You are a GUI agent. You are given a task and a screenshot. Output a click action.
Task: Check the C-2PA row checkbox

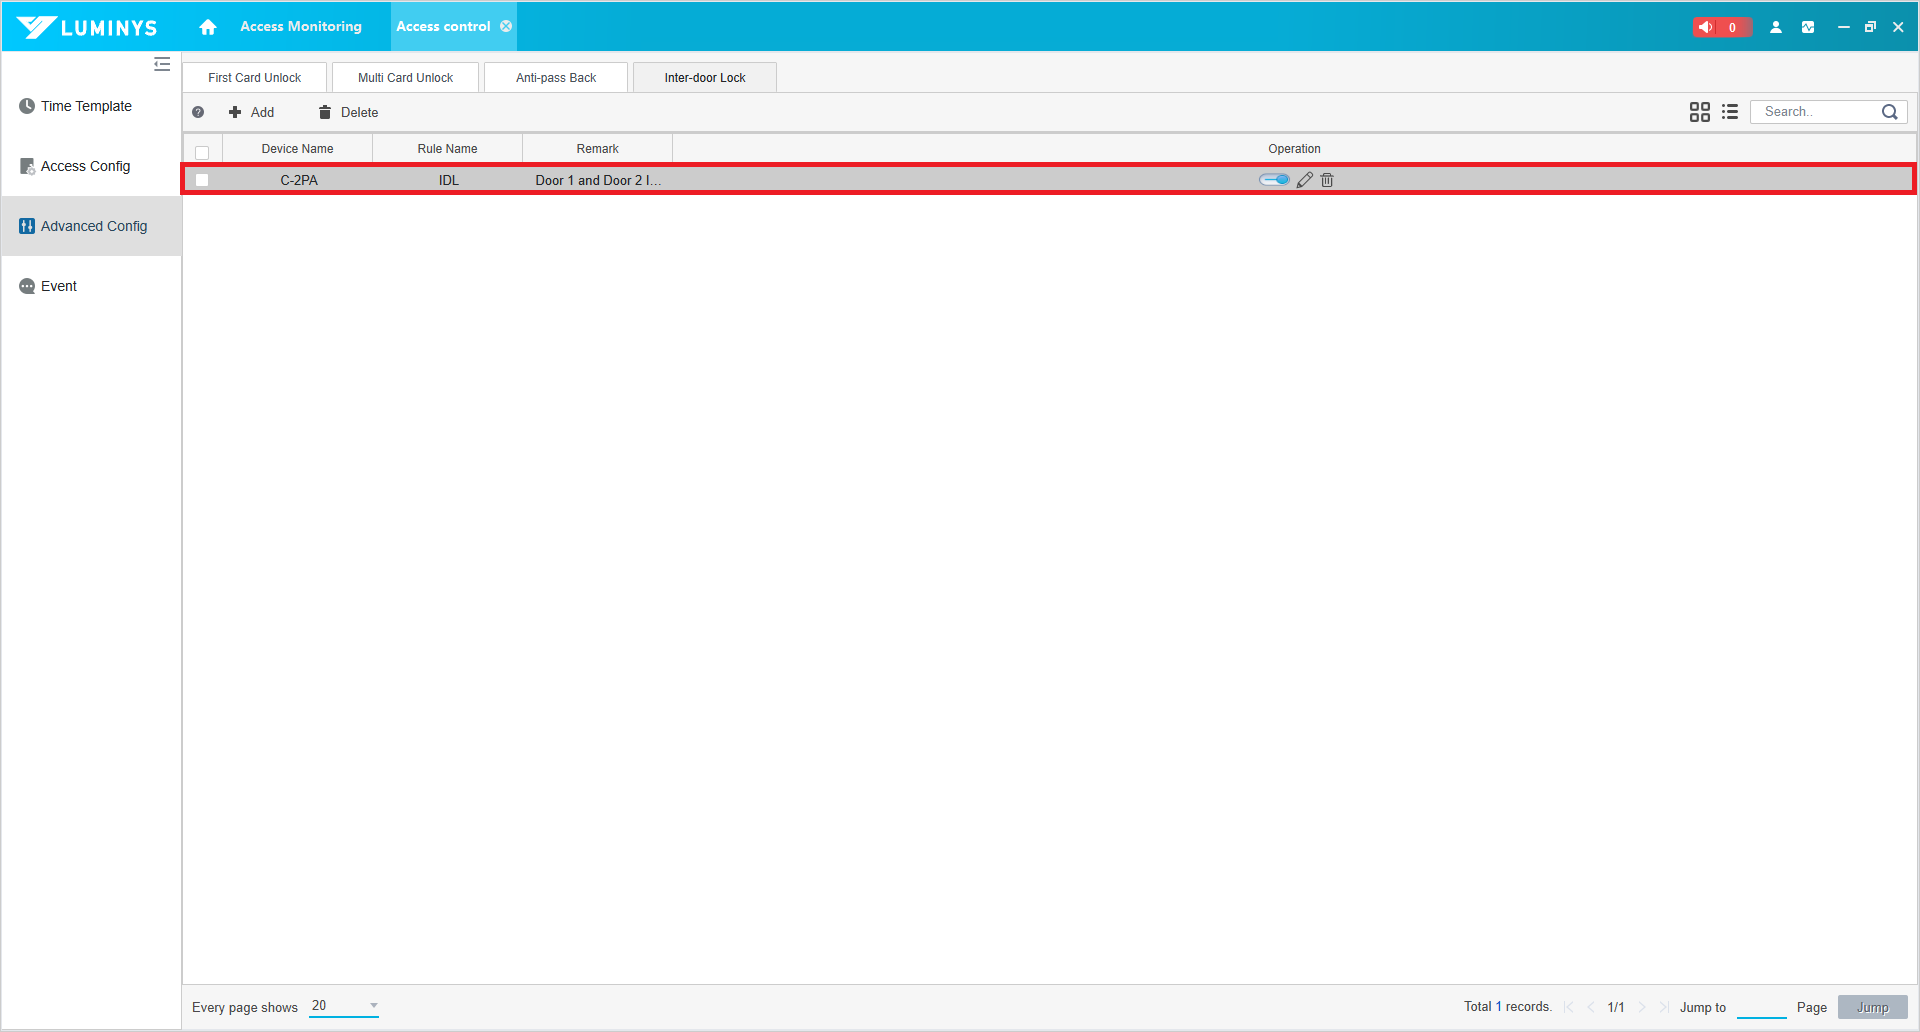202,180
